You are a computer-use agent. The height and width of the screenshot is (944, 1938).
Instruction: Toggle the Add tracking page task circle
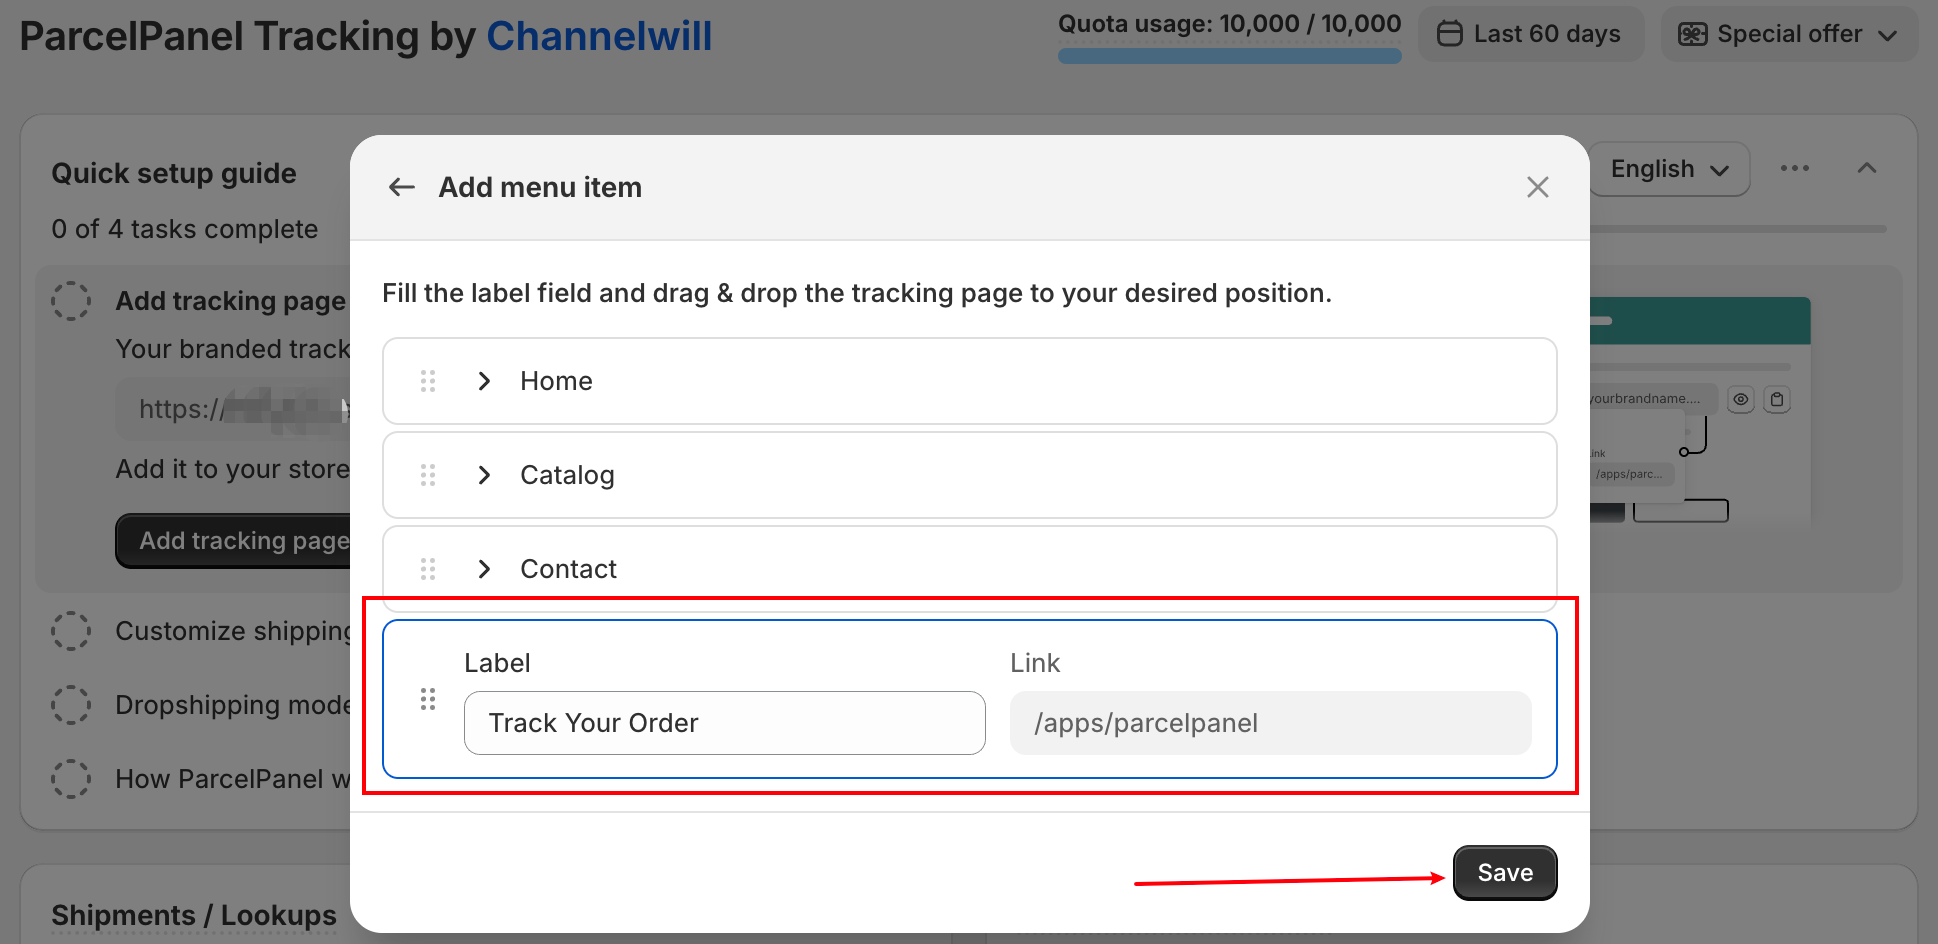(x=71, y=301)
